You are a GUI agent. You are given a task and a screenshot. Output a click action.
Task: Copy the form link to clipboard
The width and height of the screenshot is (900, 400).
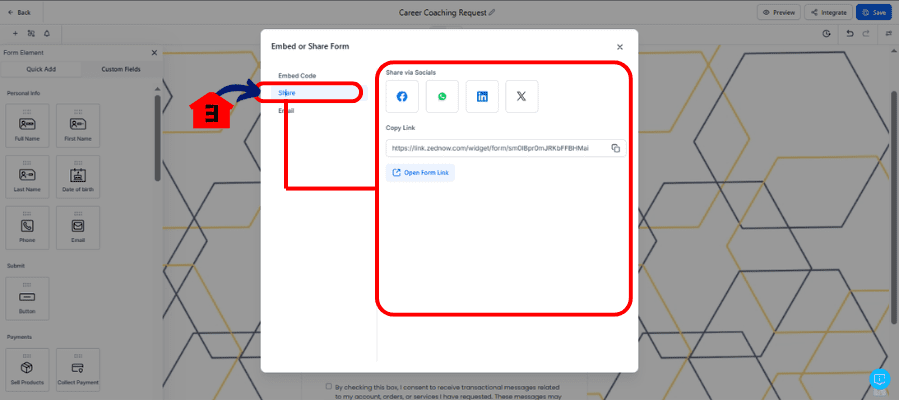pyautogui.click(x=615, y=148)
